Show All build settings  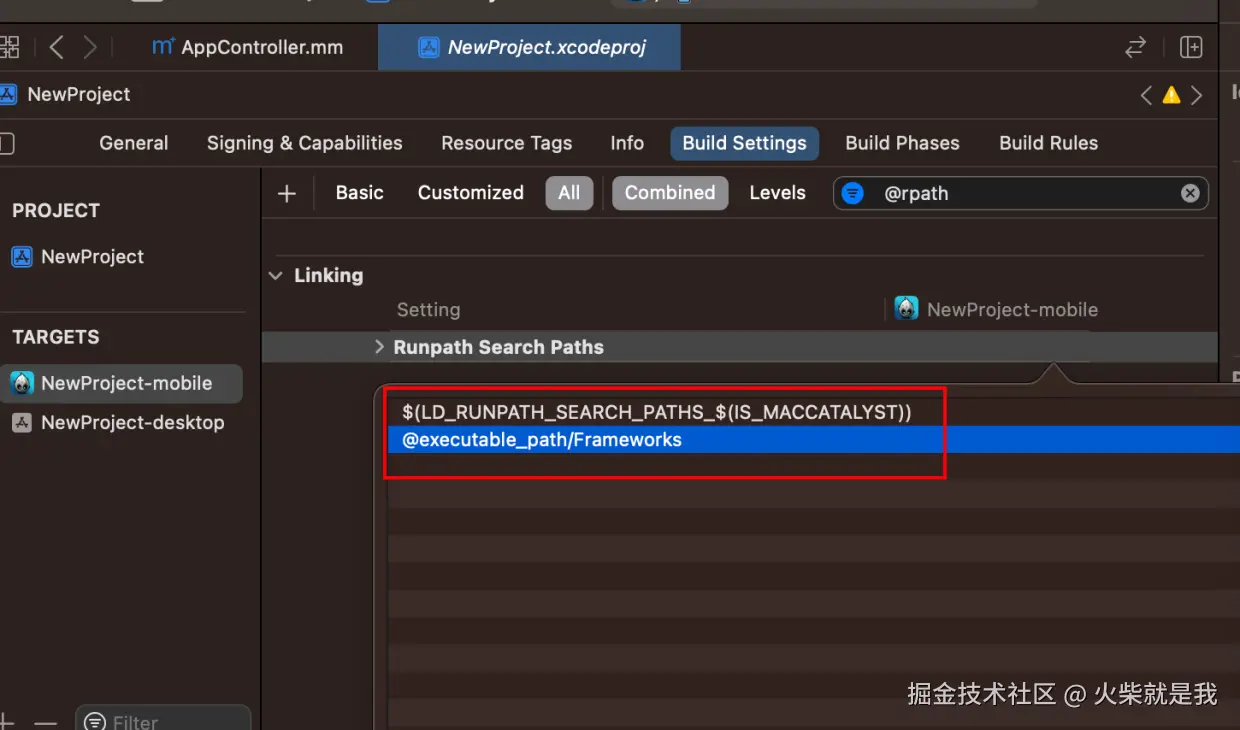tap(569, 193)
